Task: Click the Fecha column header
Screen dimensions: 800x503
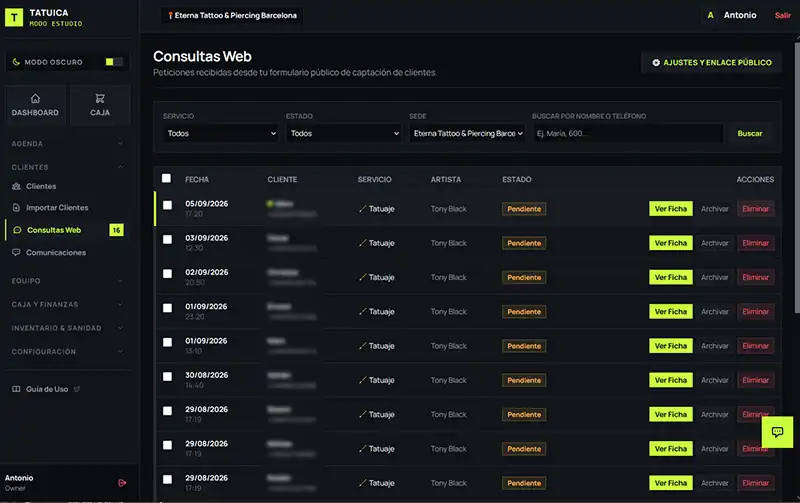Action: pyautogui.click(x=197, y=180)
